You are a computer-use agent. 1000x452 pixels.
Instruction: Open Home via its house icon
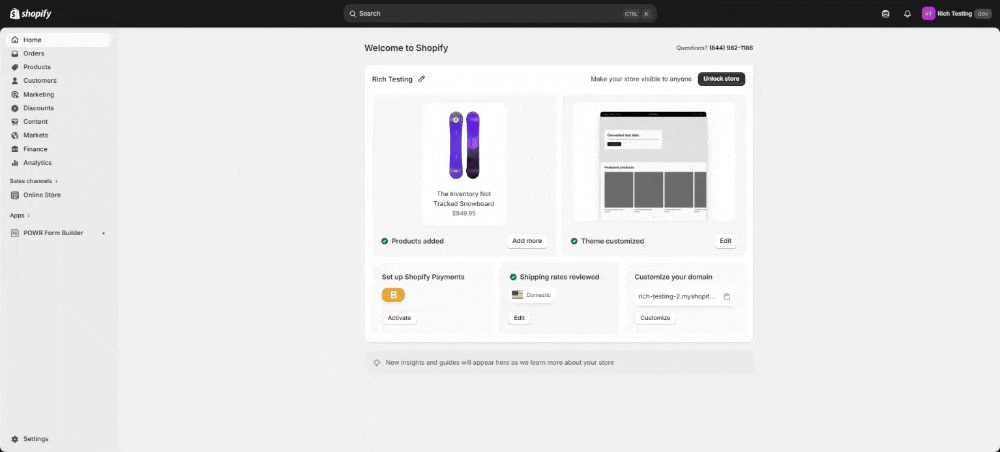tap(15, 40)
